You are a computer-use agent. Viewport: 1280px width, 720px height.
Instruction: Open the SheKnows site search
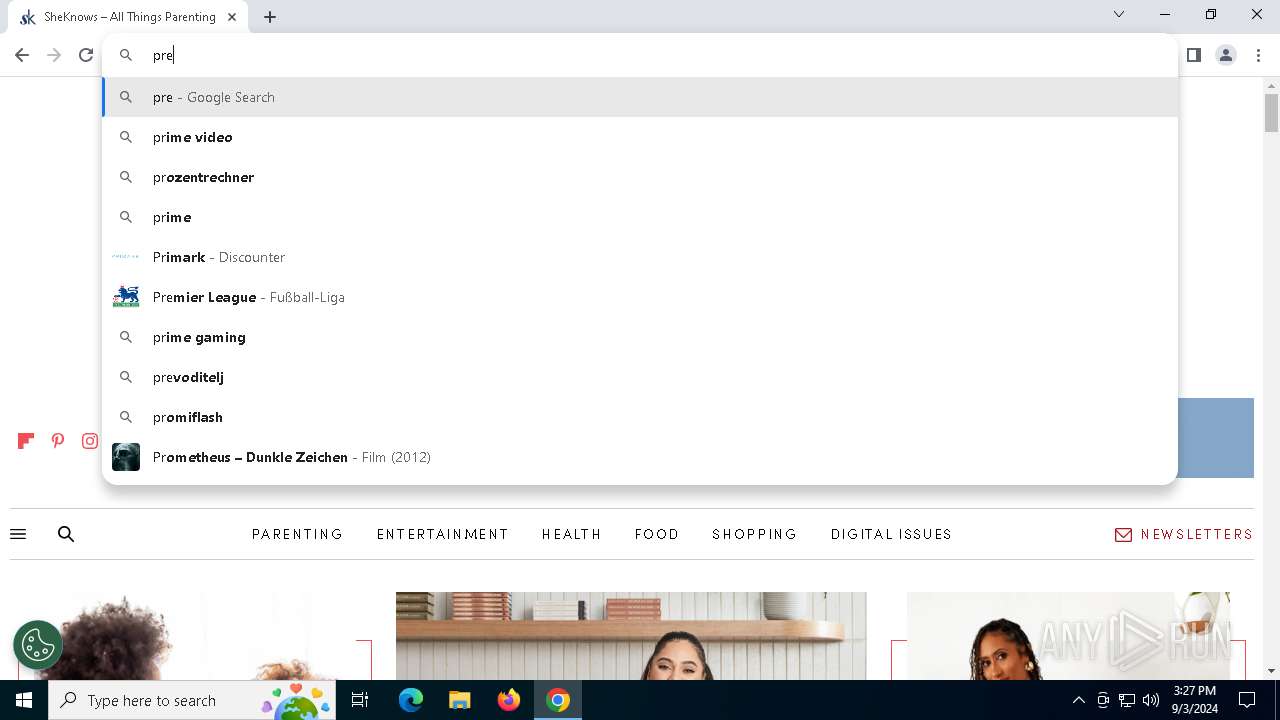pos(66,534)
